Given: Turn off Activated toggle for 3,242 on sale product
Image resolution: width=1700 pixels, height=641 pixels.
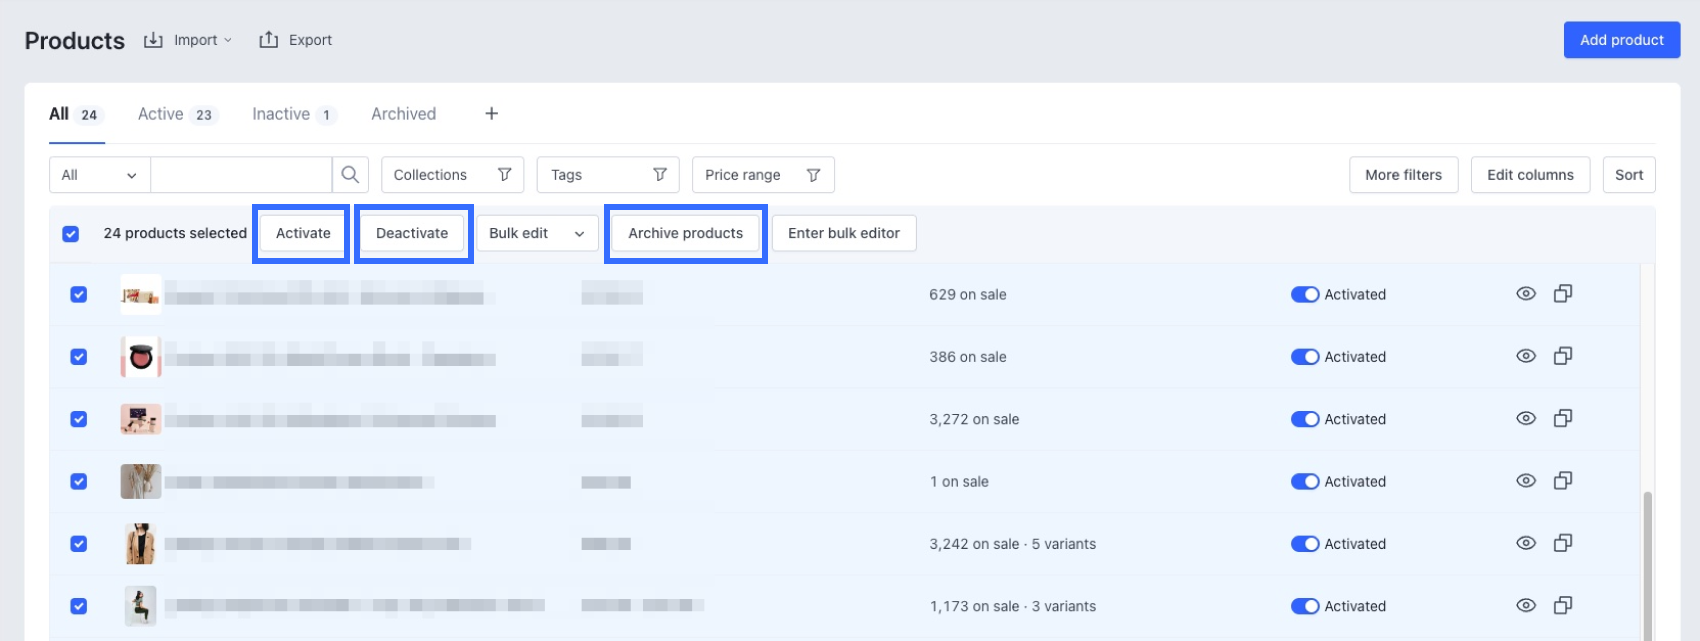Looking at the screenshot, I should click(x=1304, y=544).
